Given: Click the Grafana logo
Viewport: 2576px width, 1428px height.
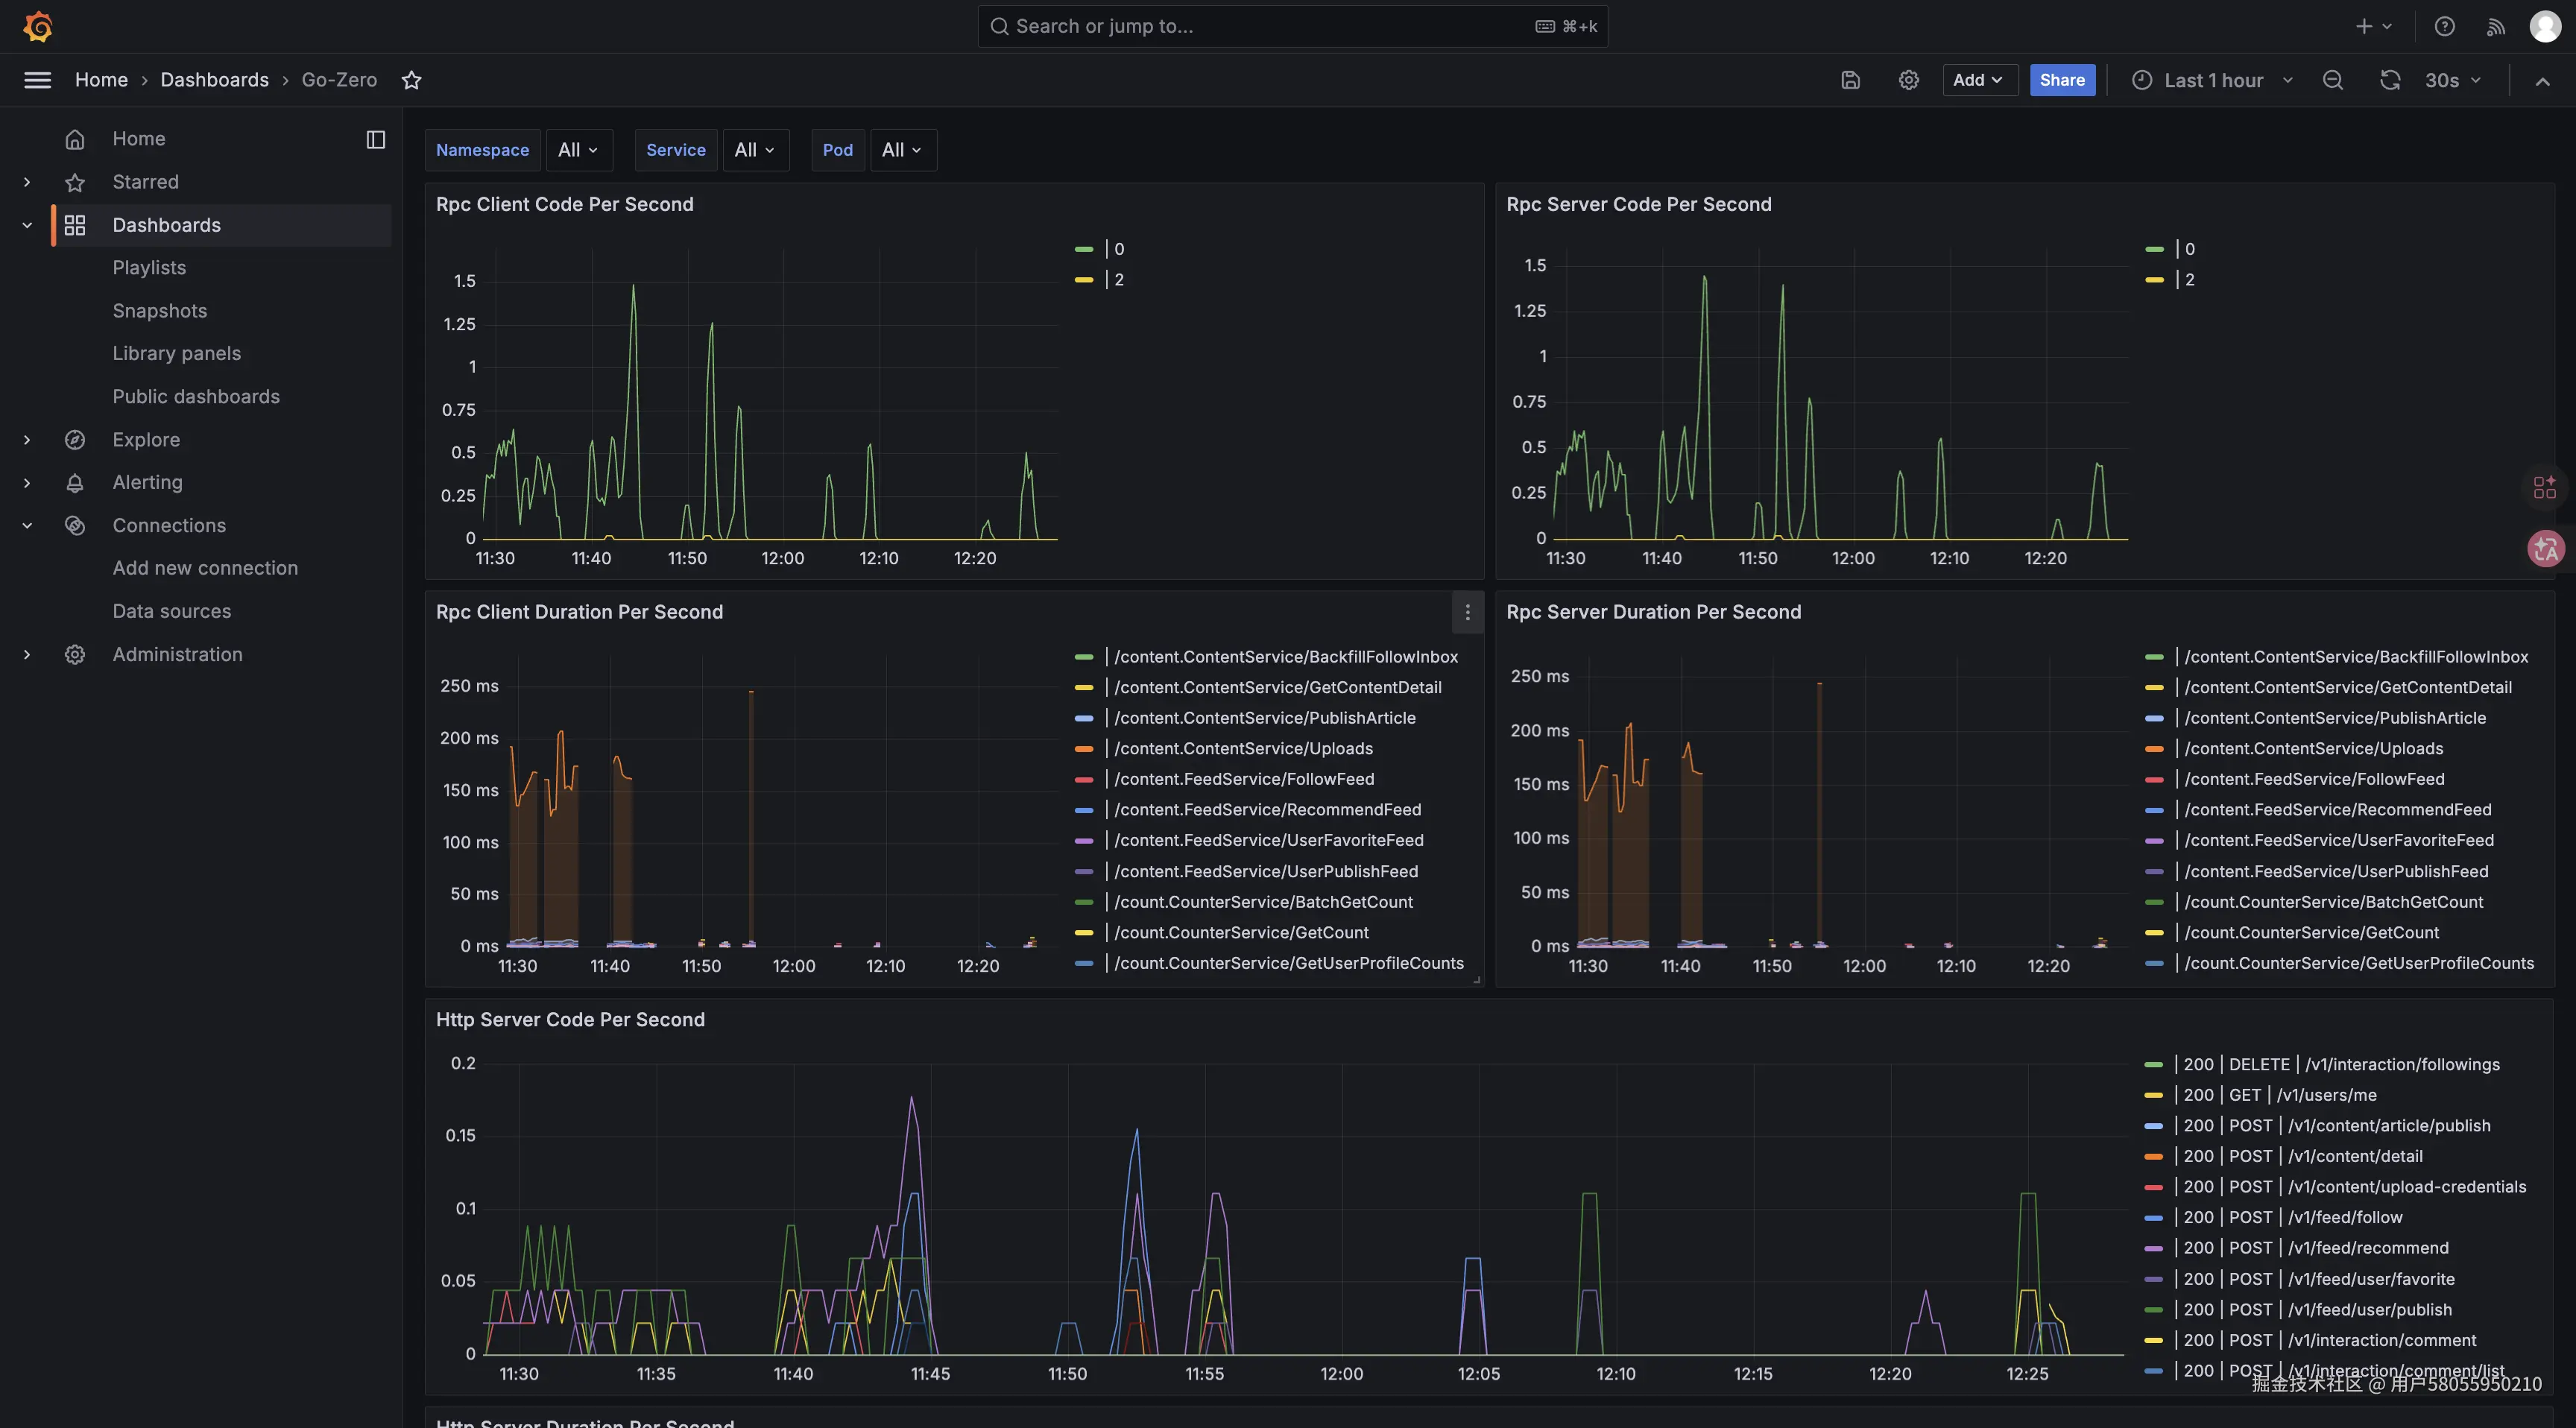Looking at the screenshot, I should (38, 27).
